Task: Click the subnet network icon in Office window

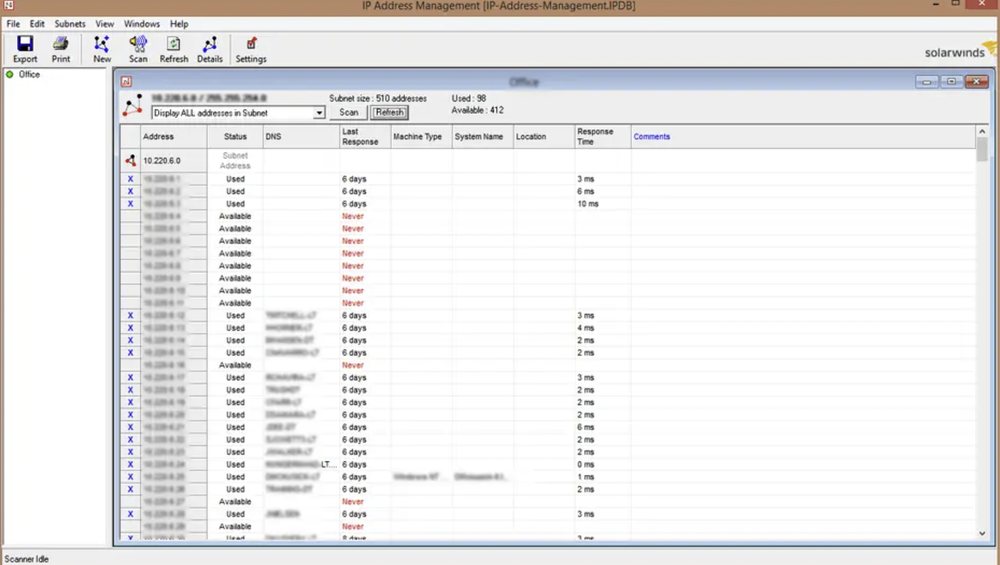Action: coord(133,105)
